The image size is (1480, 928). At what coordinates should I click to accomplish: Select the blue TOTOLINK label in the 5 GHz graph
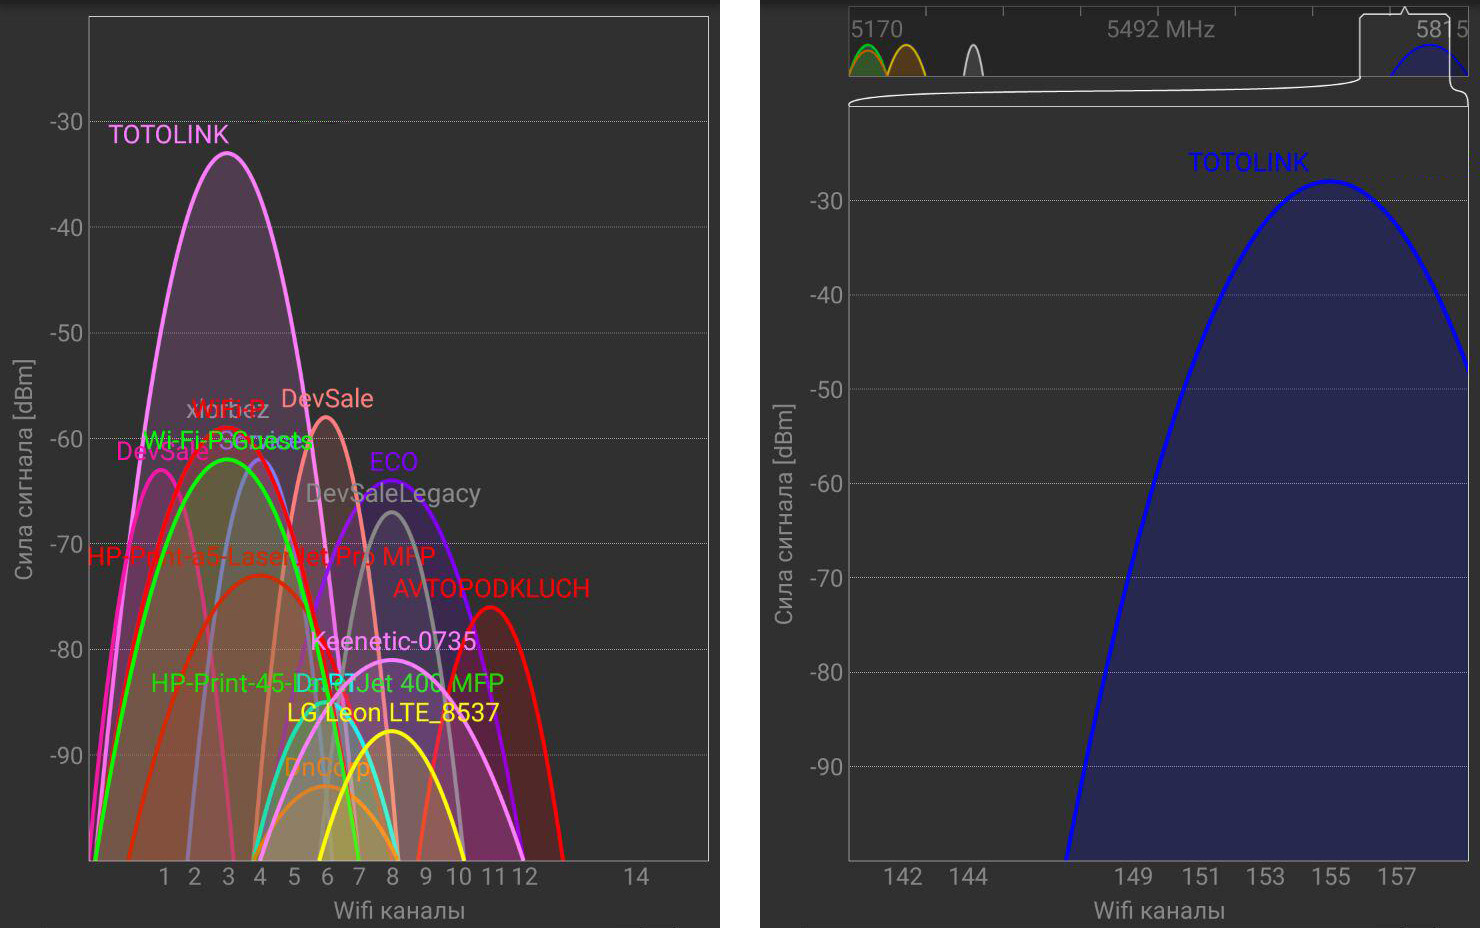pyautogui.click(x=1248, y=162)
